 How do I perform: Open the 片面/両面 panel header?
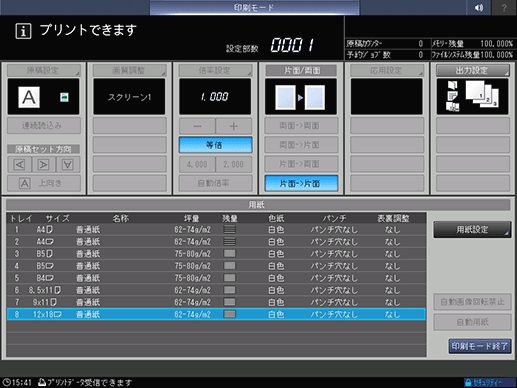point(301,70)
